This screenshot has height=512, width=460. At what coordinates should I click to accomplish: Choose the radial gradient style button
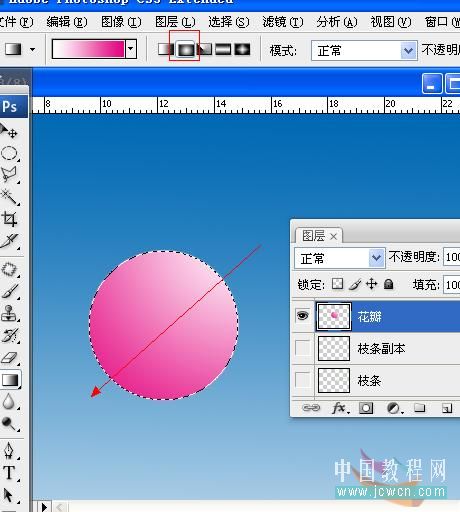pos(185,49)
